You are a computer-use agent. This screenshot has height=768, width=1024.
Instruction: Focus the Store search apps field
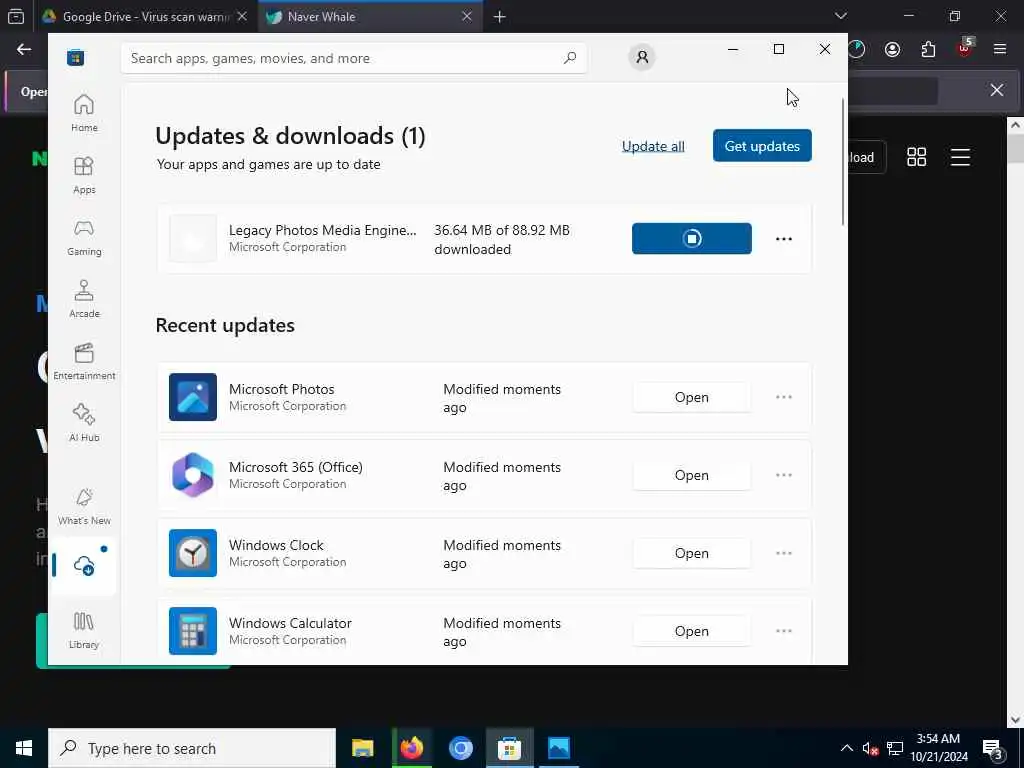pos(354,58)
